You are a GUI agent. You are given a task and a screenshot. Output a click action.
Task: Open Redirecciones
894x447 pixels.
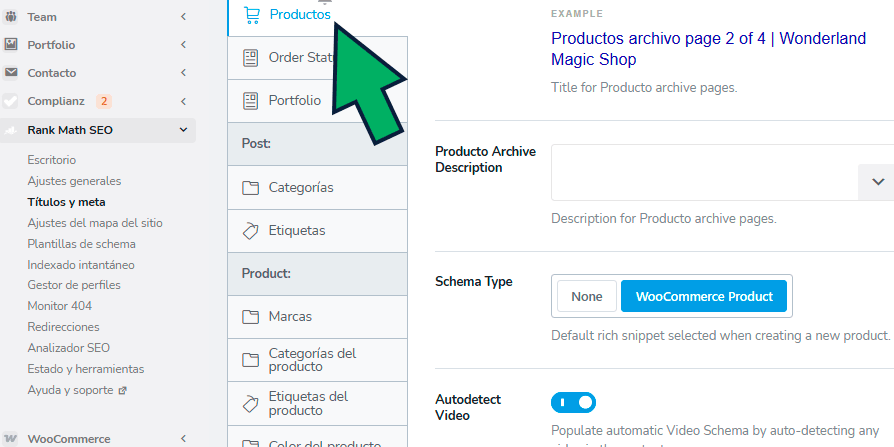click(x=63, y=327)
